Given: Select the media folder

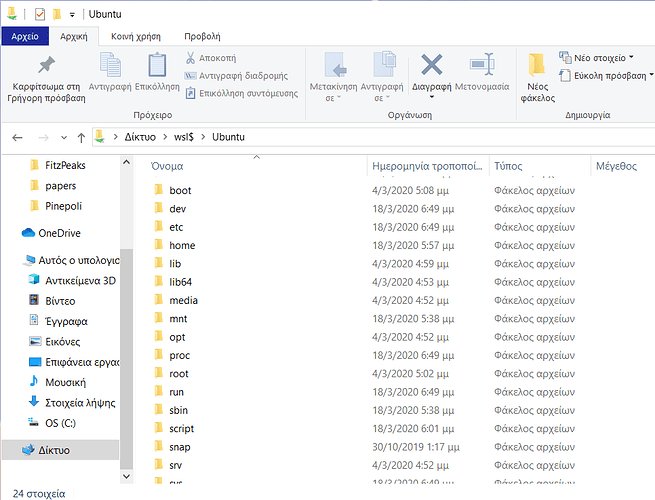Looking at the screenshot, I should coord(183,301).
